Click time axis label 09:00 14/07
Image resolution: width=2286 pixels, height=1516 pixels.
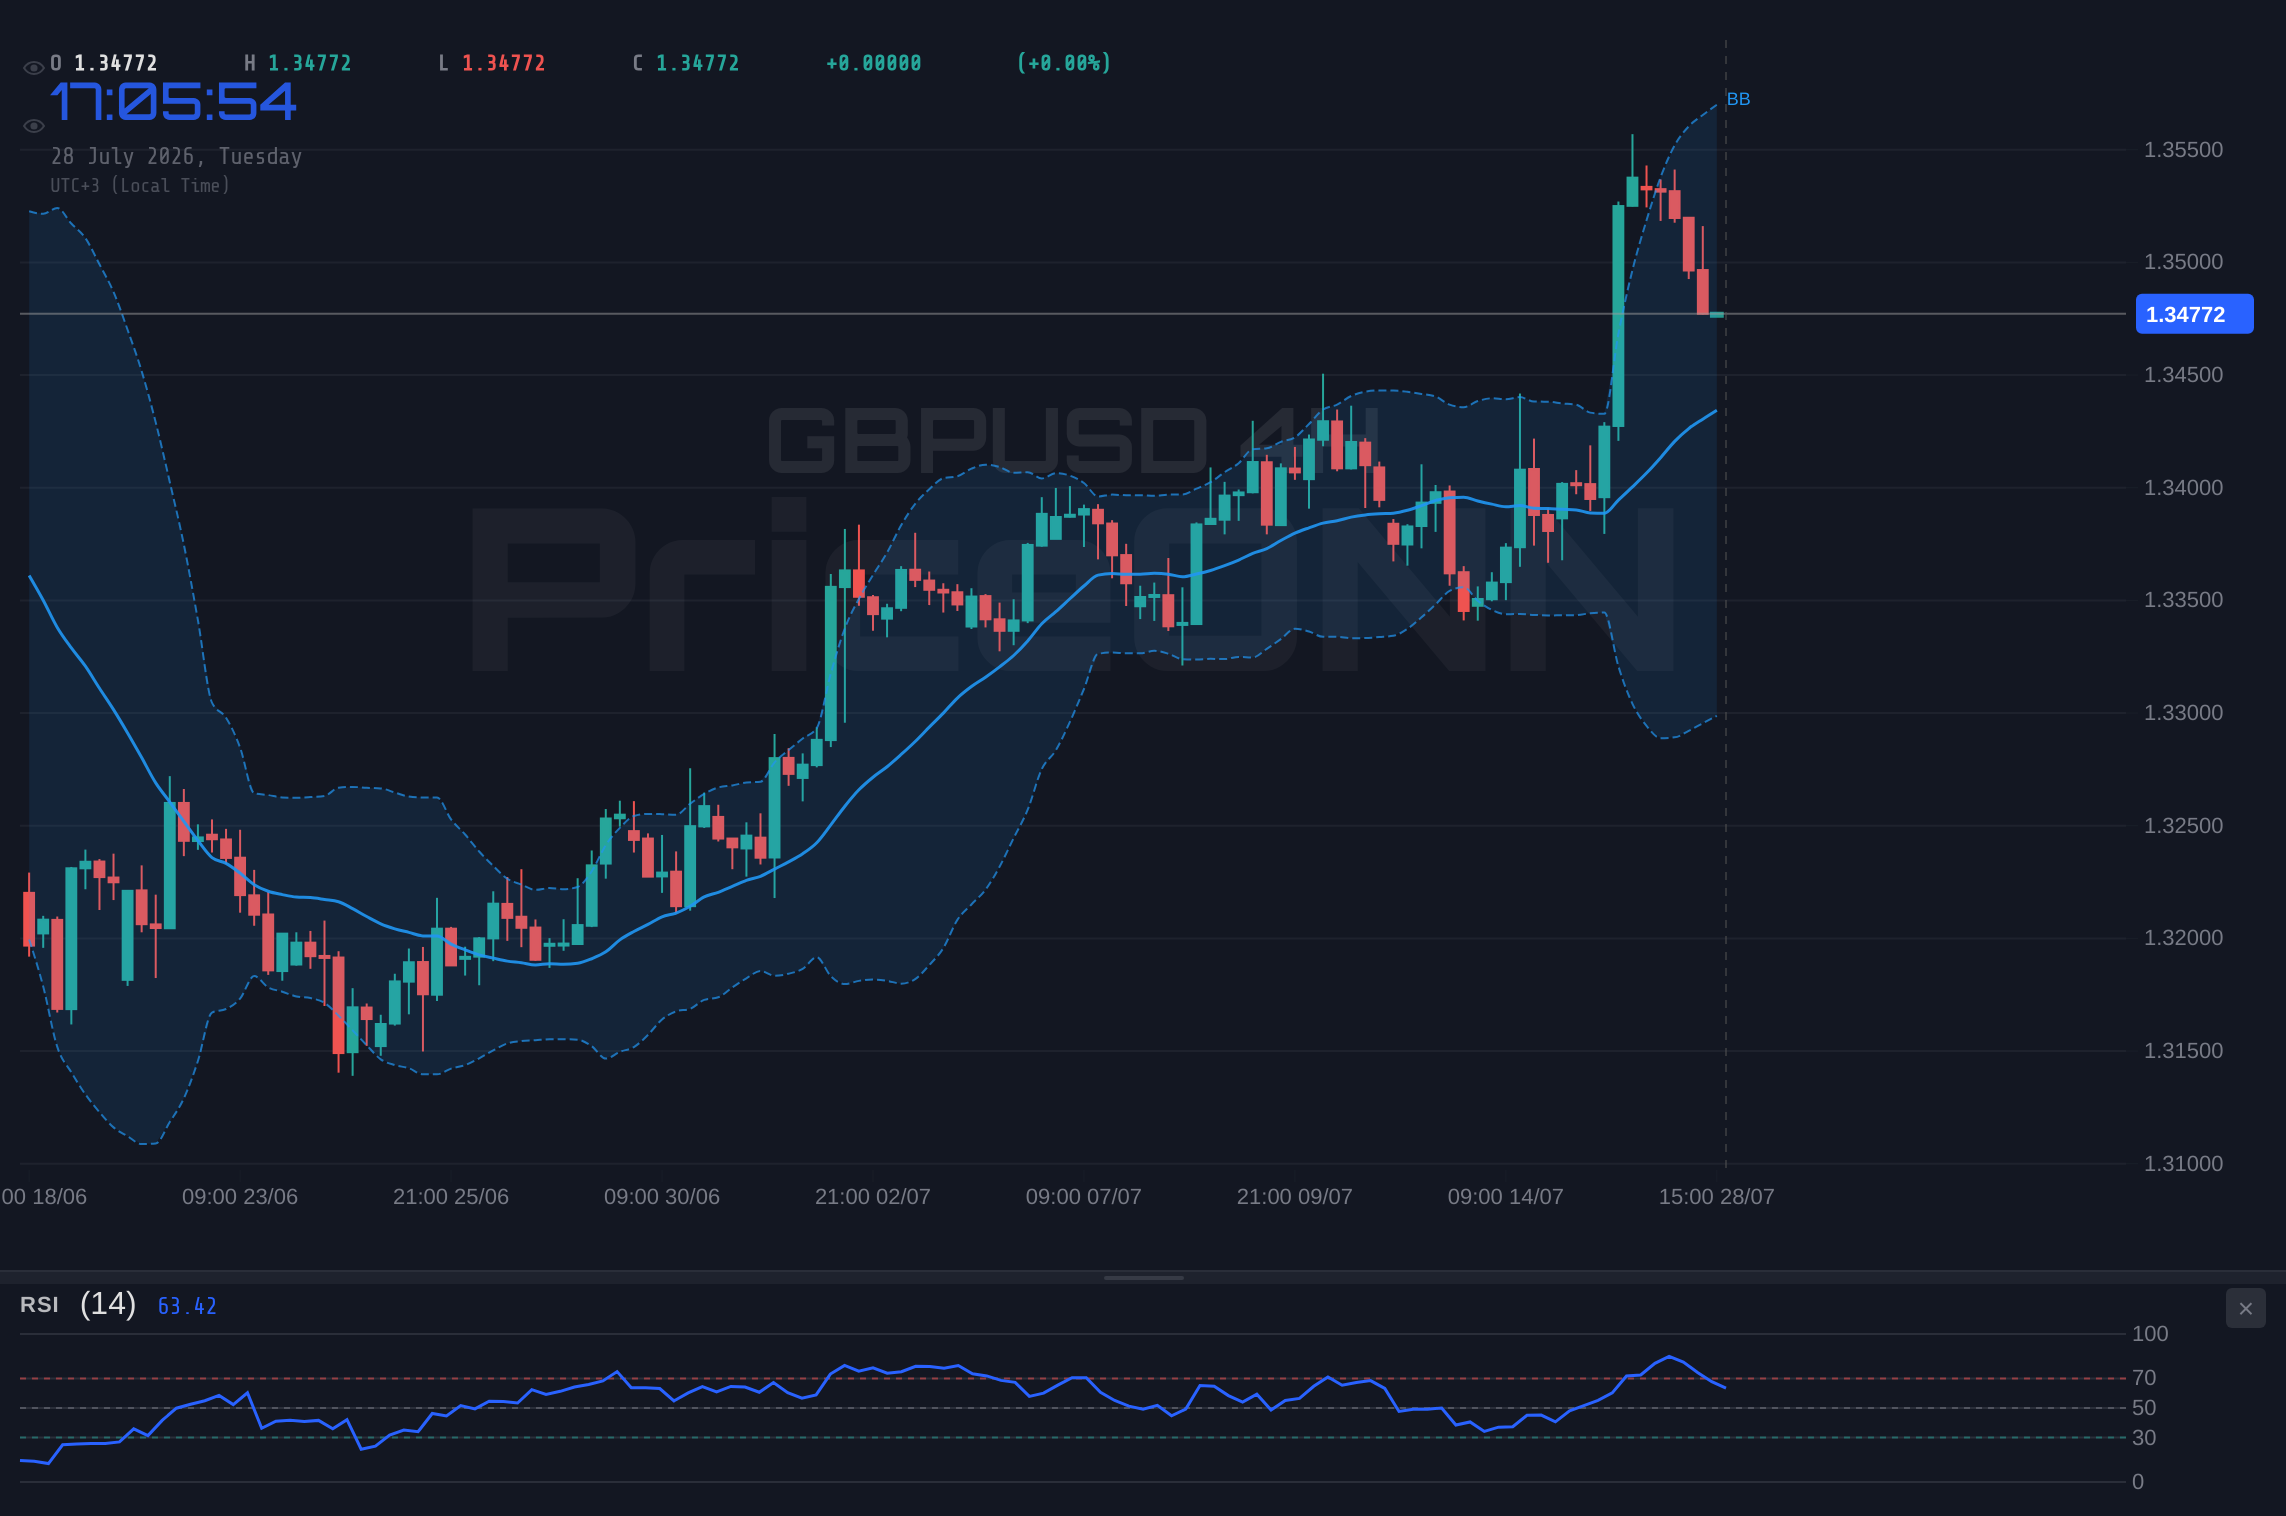tap(1506, 1197)
